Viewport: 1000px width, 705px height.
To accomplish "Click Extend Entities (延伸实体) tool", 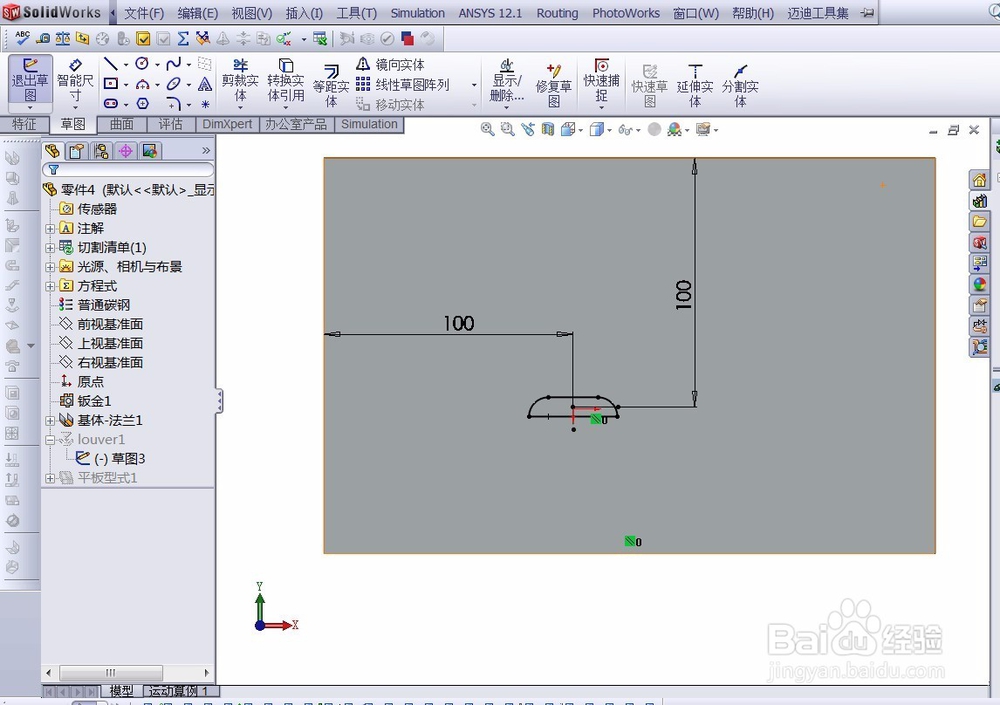I will 695,85.
